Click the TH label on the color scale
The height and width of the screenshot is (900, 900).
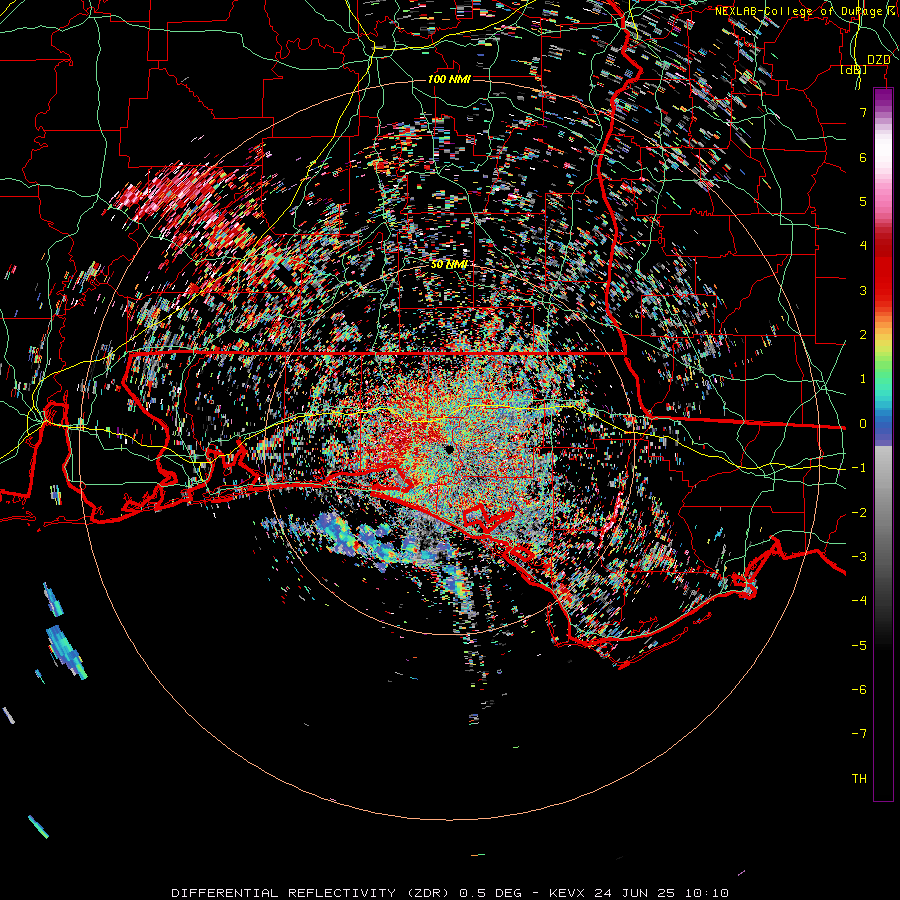[x=859, y=779]
